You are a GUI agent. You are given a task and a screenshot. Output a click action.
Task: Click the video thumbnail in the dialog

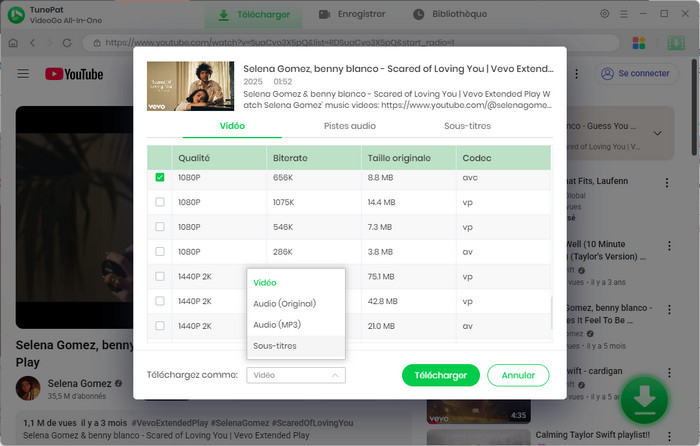tap(191, 86)
